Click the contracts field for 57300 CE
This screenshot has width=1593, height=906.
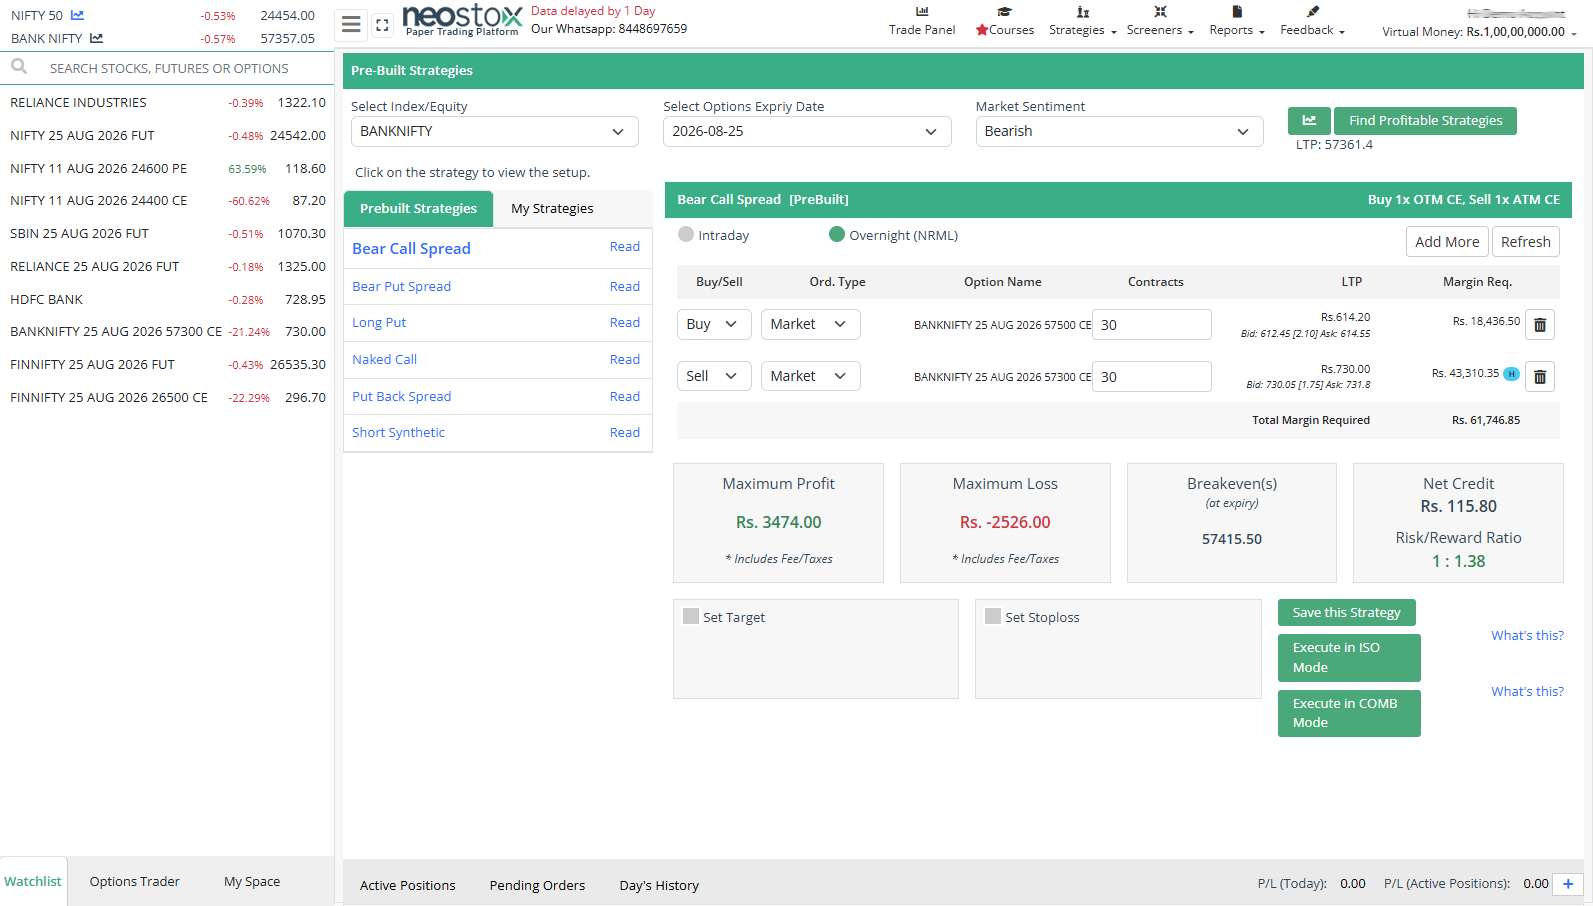(1152, 377)
